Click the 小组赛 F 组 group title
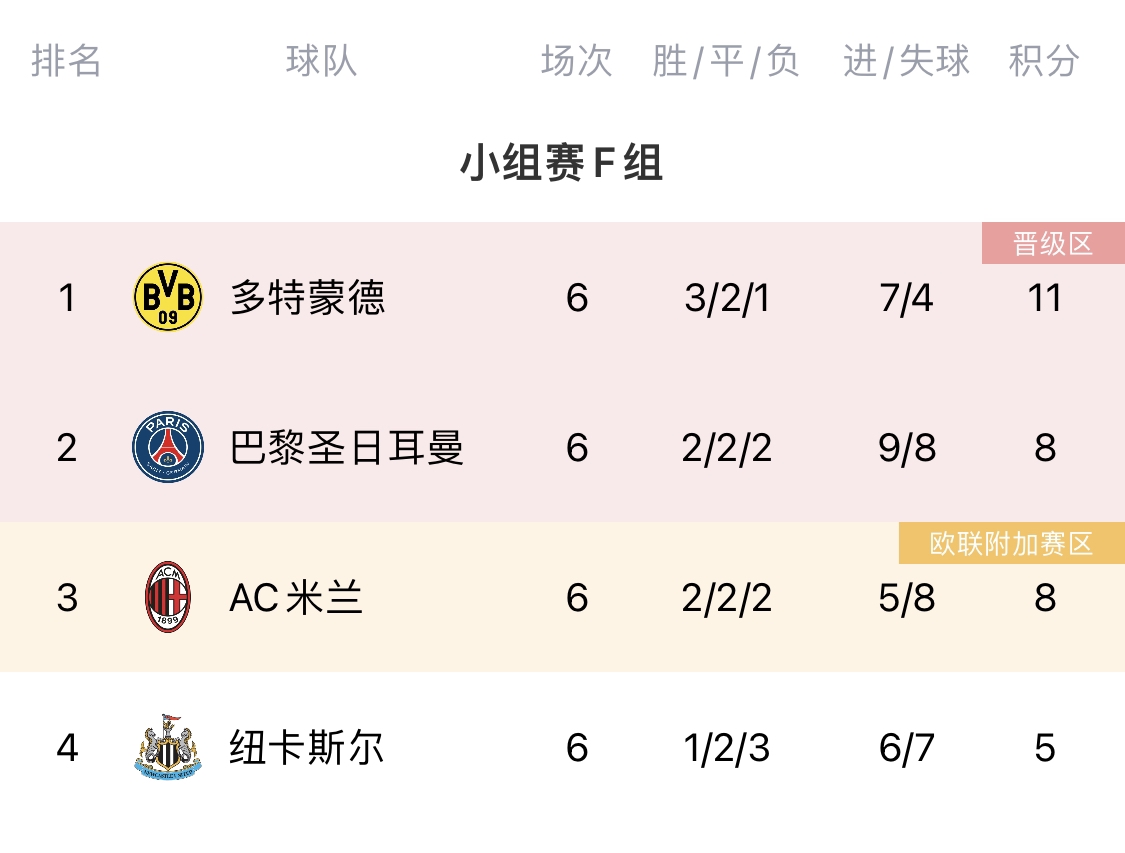 pos(561,164)
